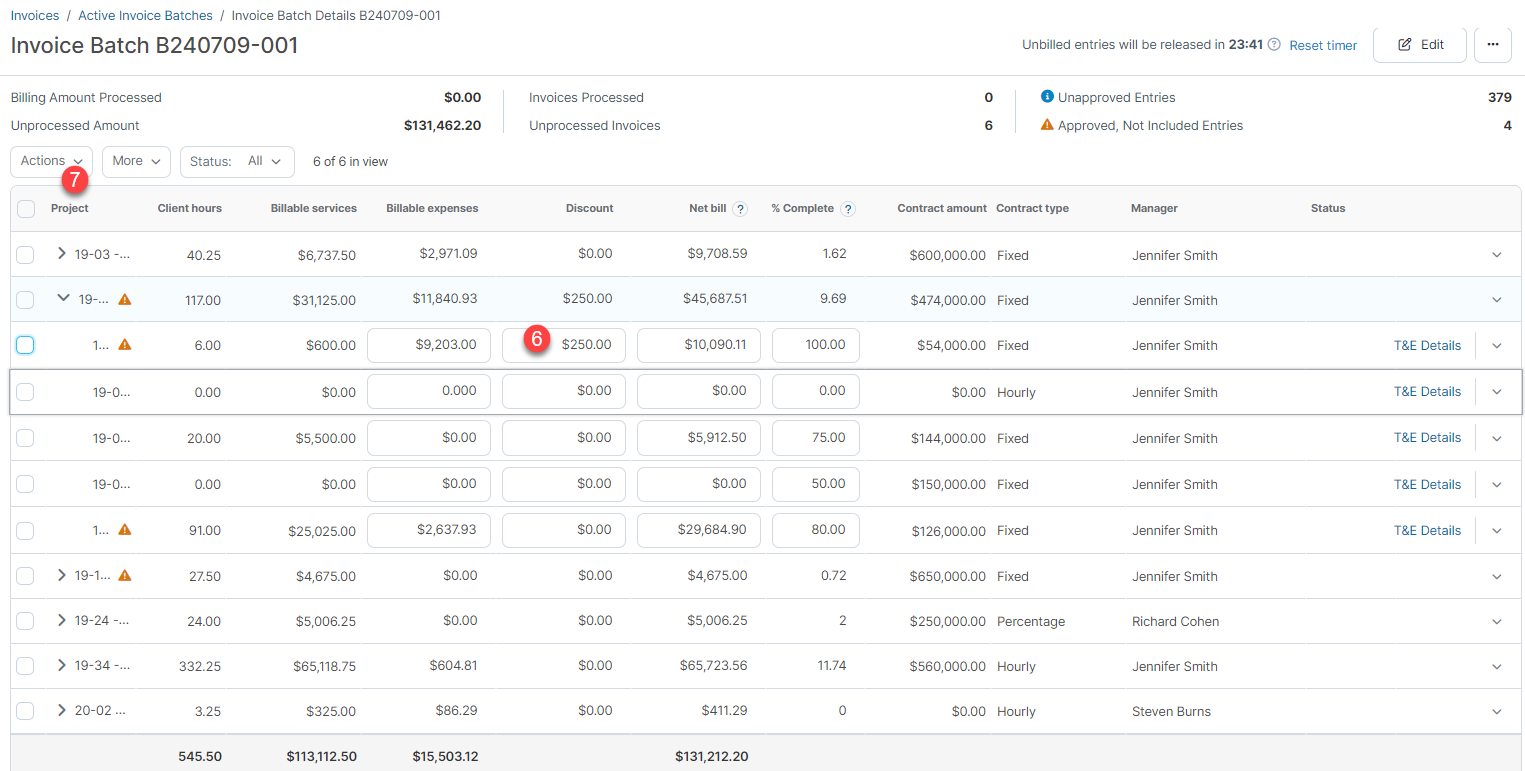Click the $250.00 discount input field

coord(564,345)
